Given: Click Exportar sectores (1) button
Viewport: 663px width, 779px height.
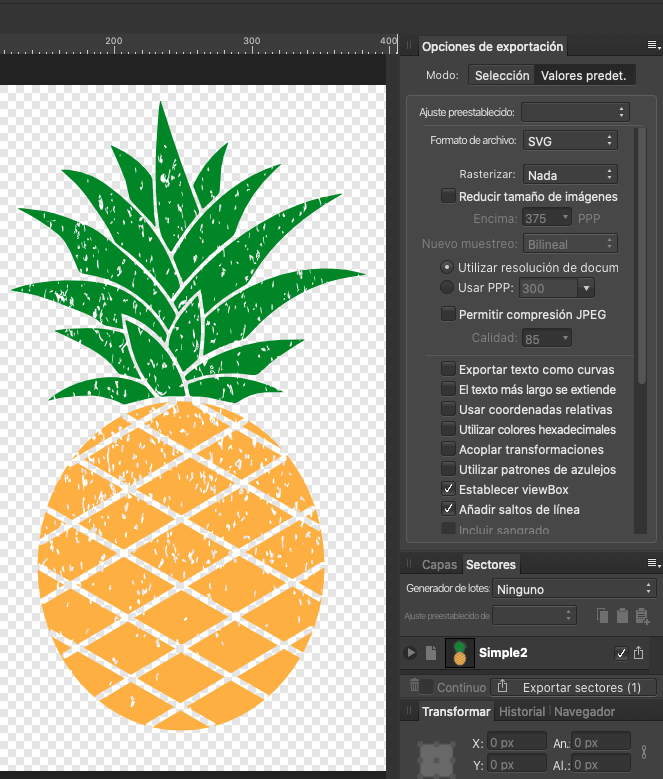Looking at the screenshot, I should pos(573,687).
